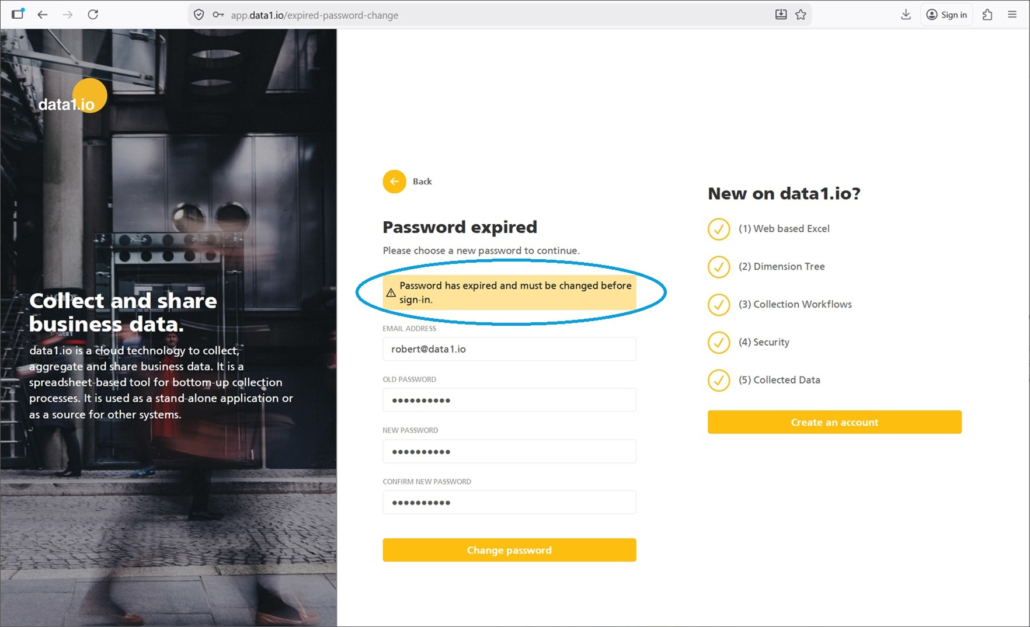This screenshot has height=627, width=1030.
Task: Reload the page with the refresh icon
Action: (x=93, y=15)
